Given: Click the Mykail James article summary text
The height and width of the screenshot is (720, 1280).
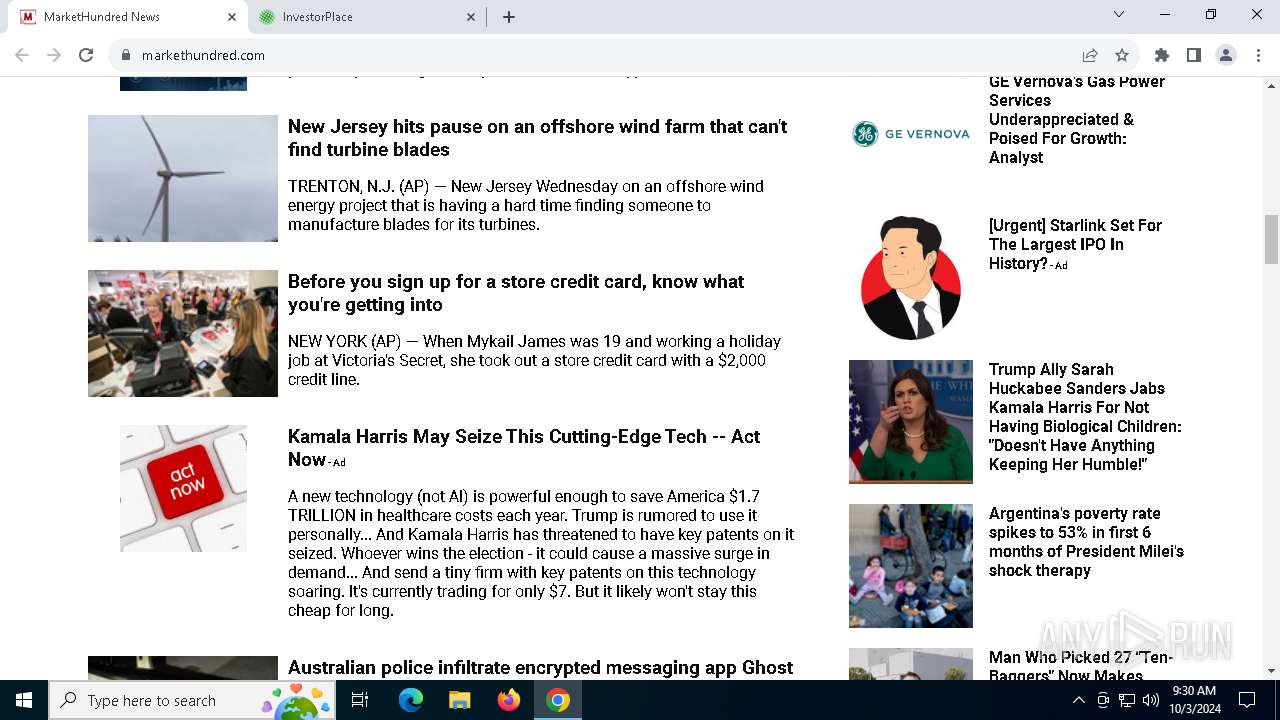Looking at the screenshot, I should point(535,360).
